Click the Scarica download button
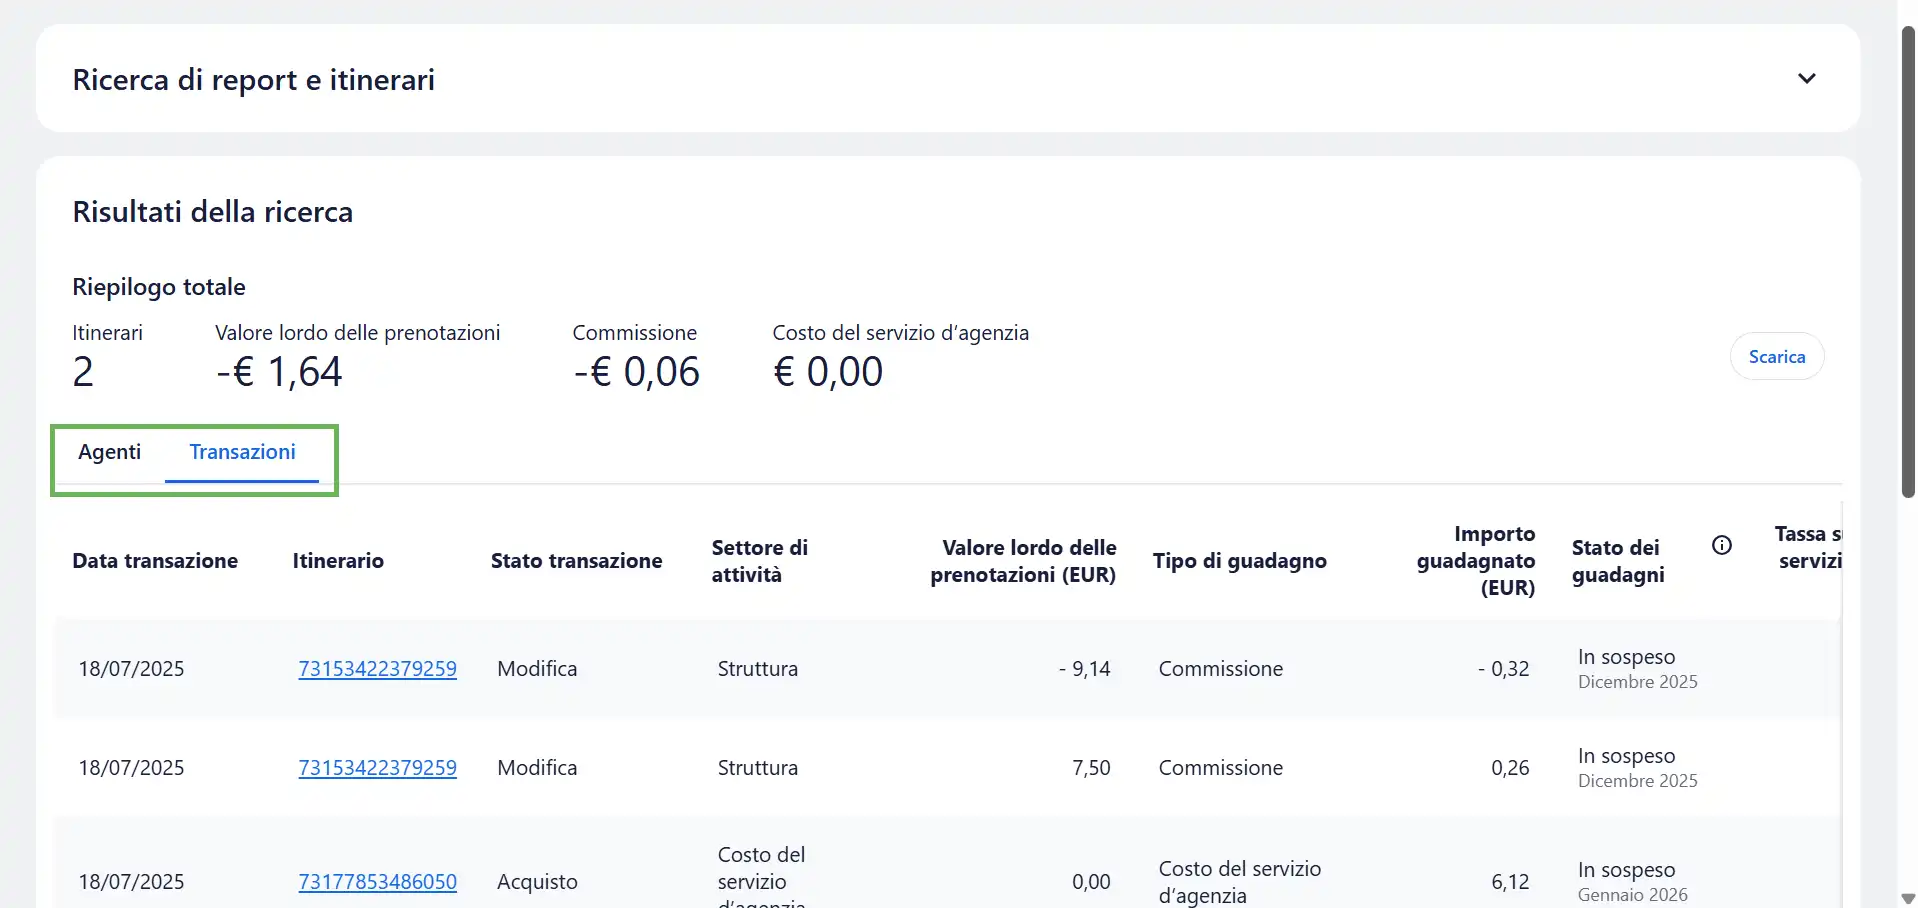Image resolution: width=1918 pixels, height=908 pixels. [x=1776, y=357]
